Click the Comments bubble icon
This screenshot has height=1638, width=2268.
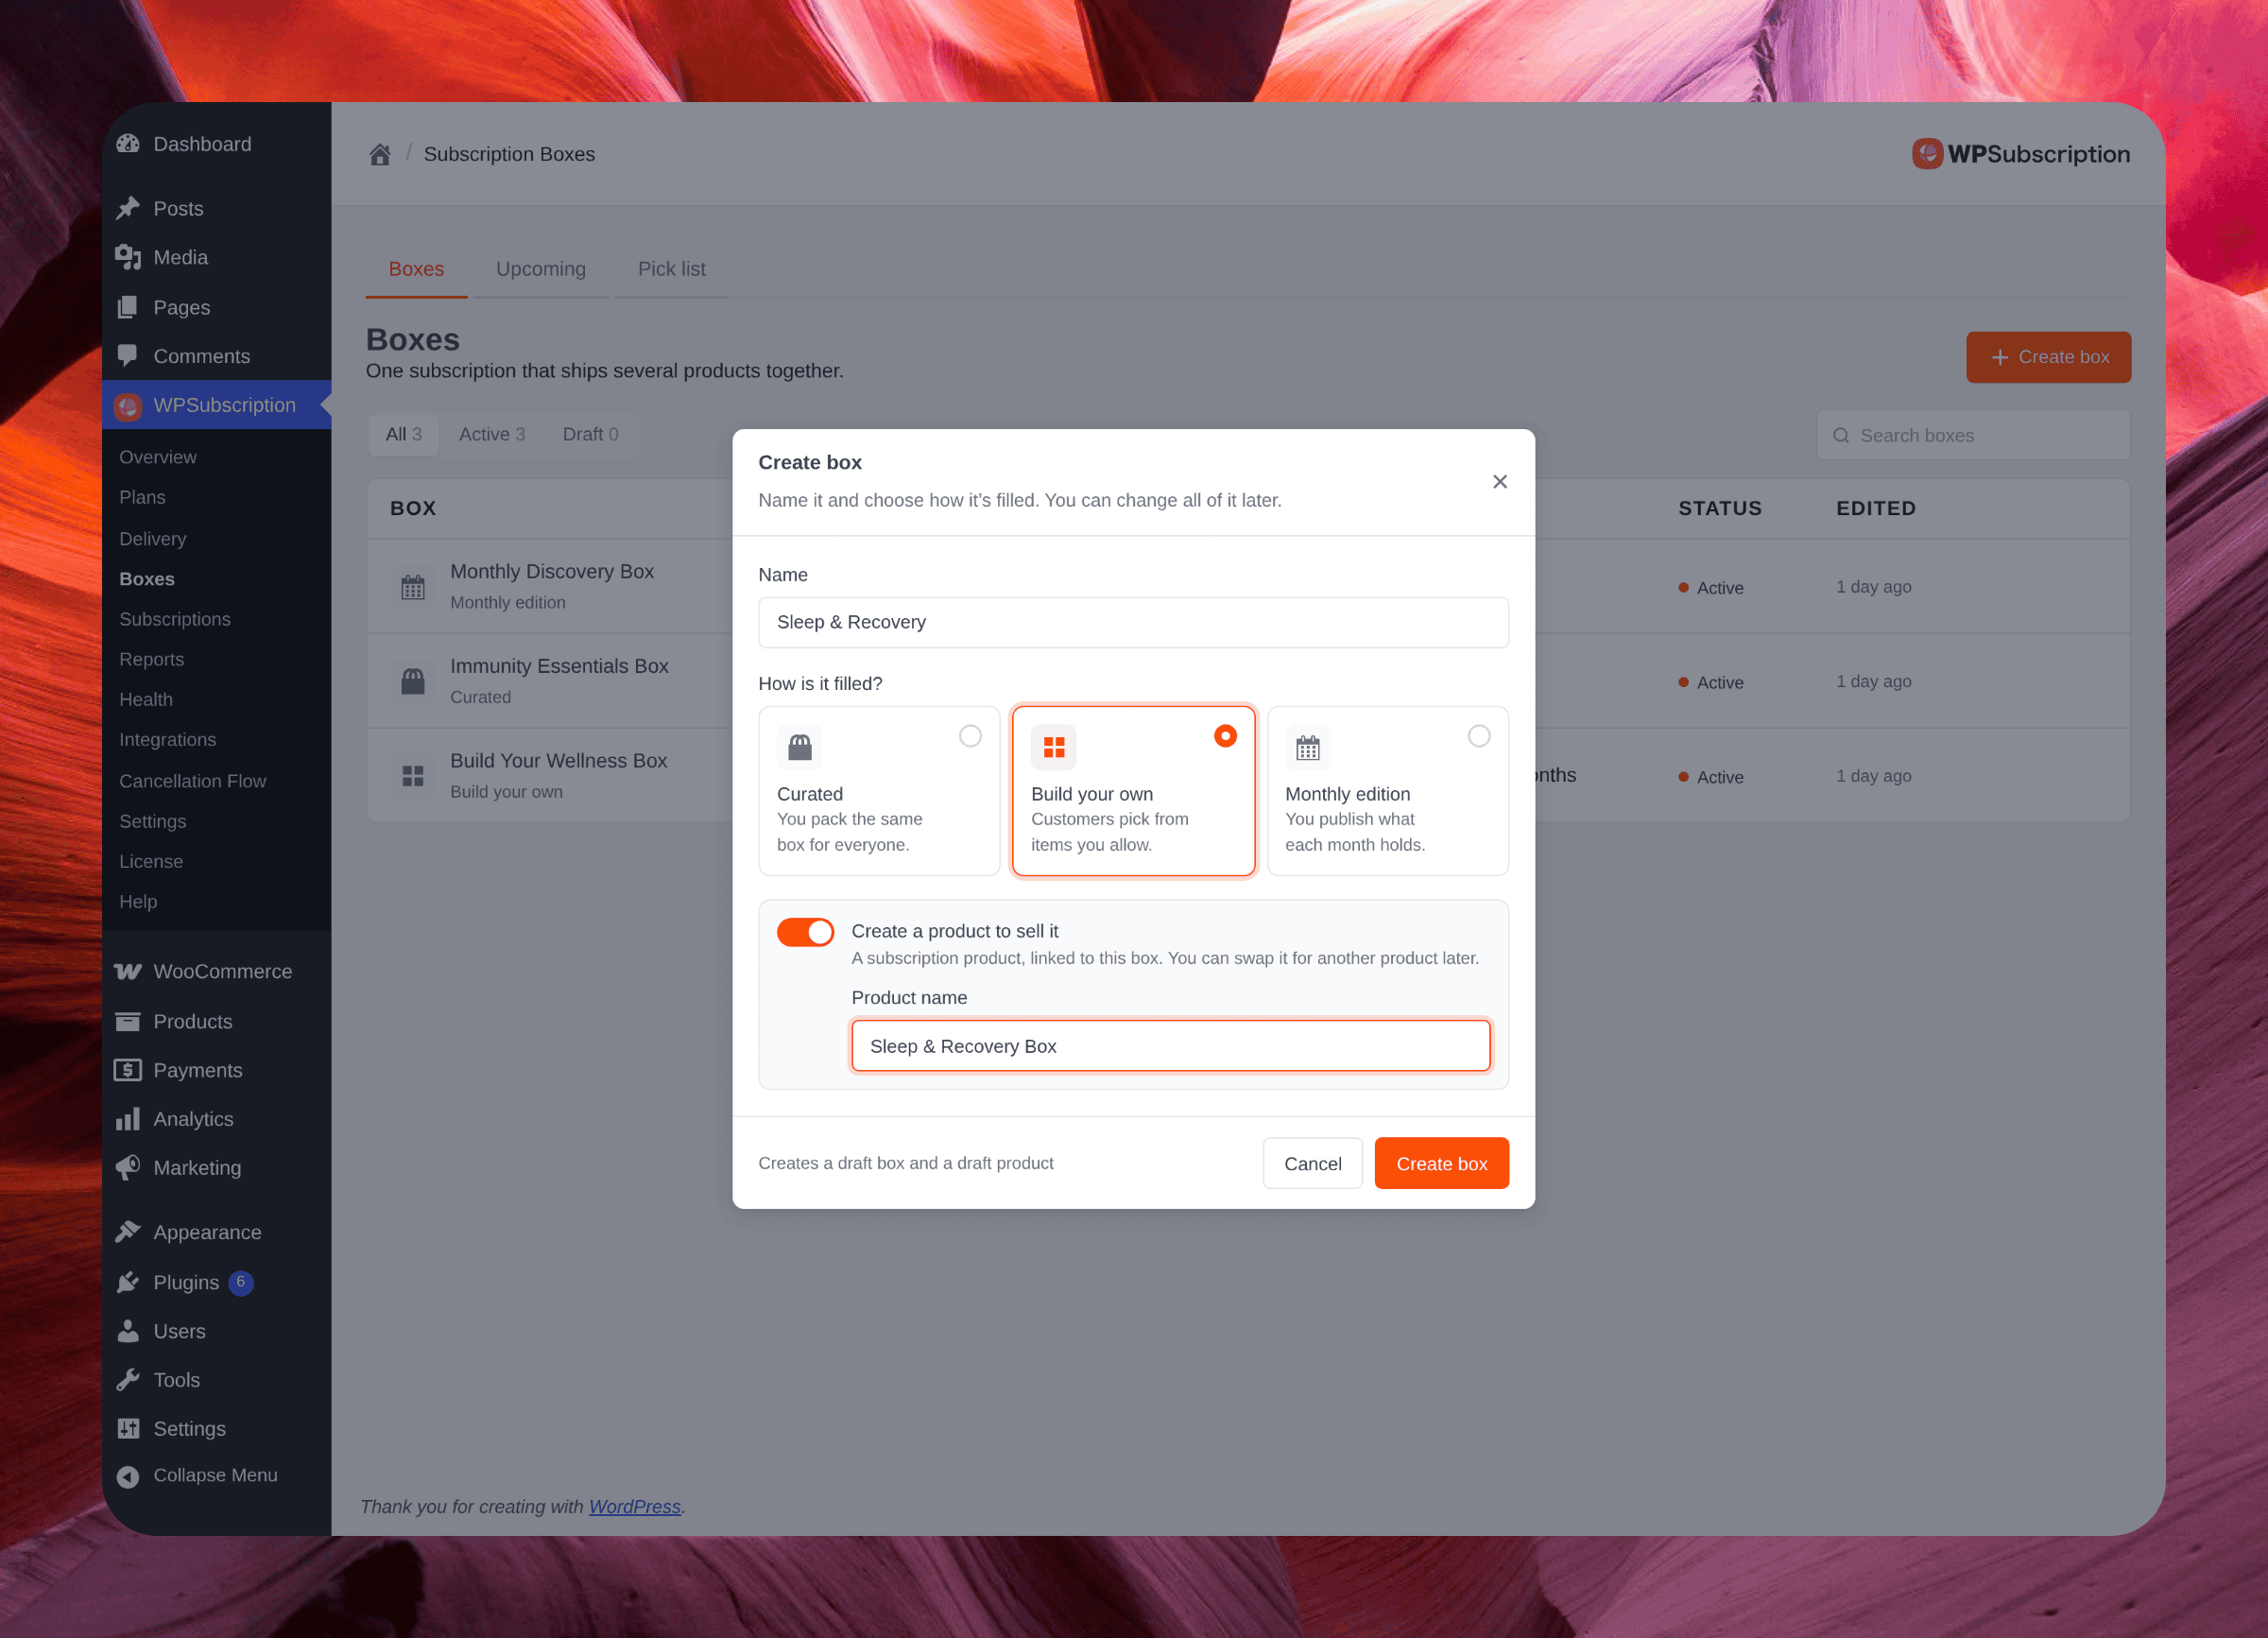tap(128, 356)
